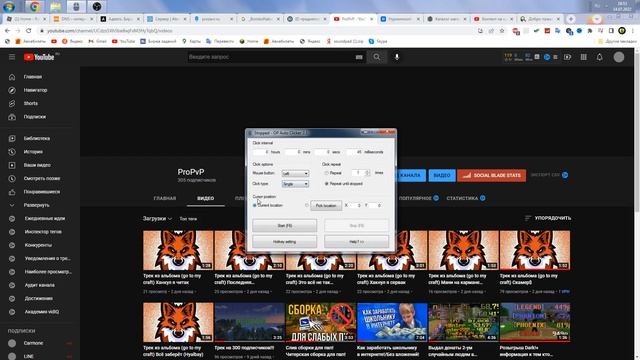
Task: Reload the page in Chrome
Action: [x=29, y=31]
